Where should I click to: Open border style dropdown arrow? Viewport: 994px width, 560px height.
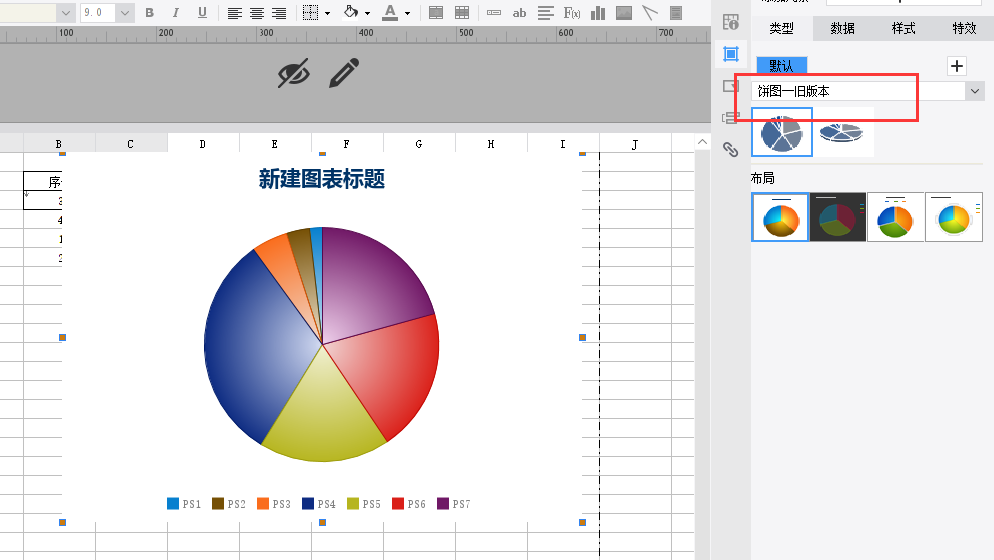(x=327, y=13)
